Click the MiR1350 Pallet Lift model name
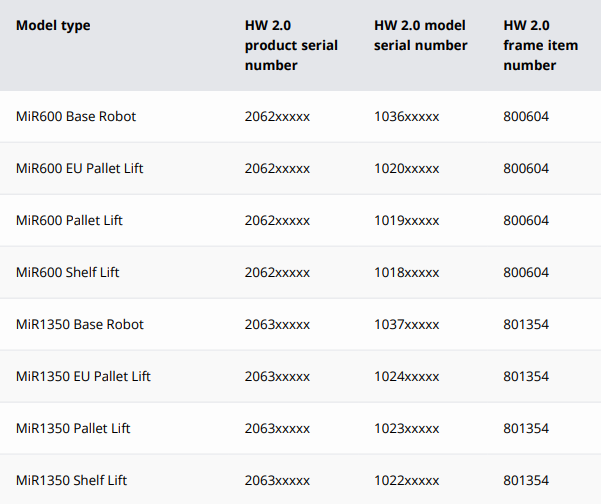 [x=73, y=428]
